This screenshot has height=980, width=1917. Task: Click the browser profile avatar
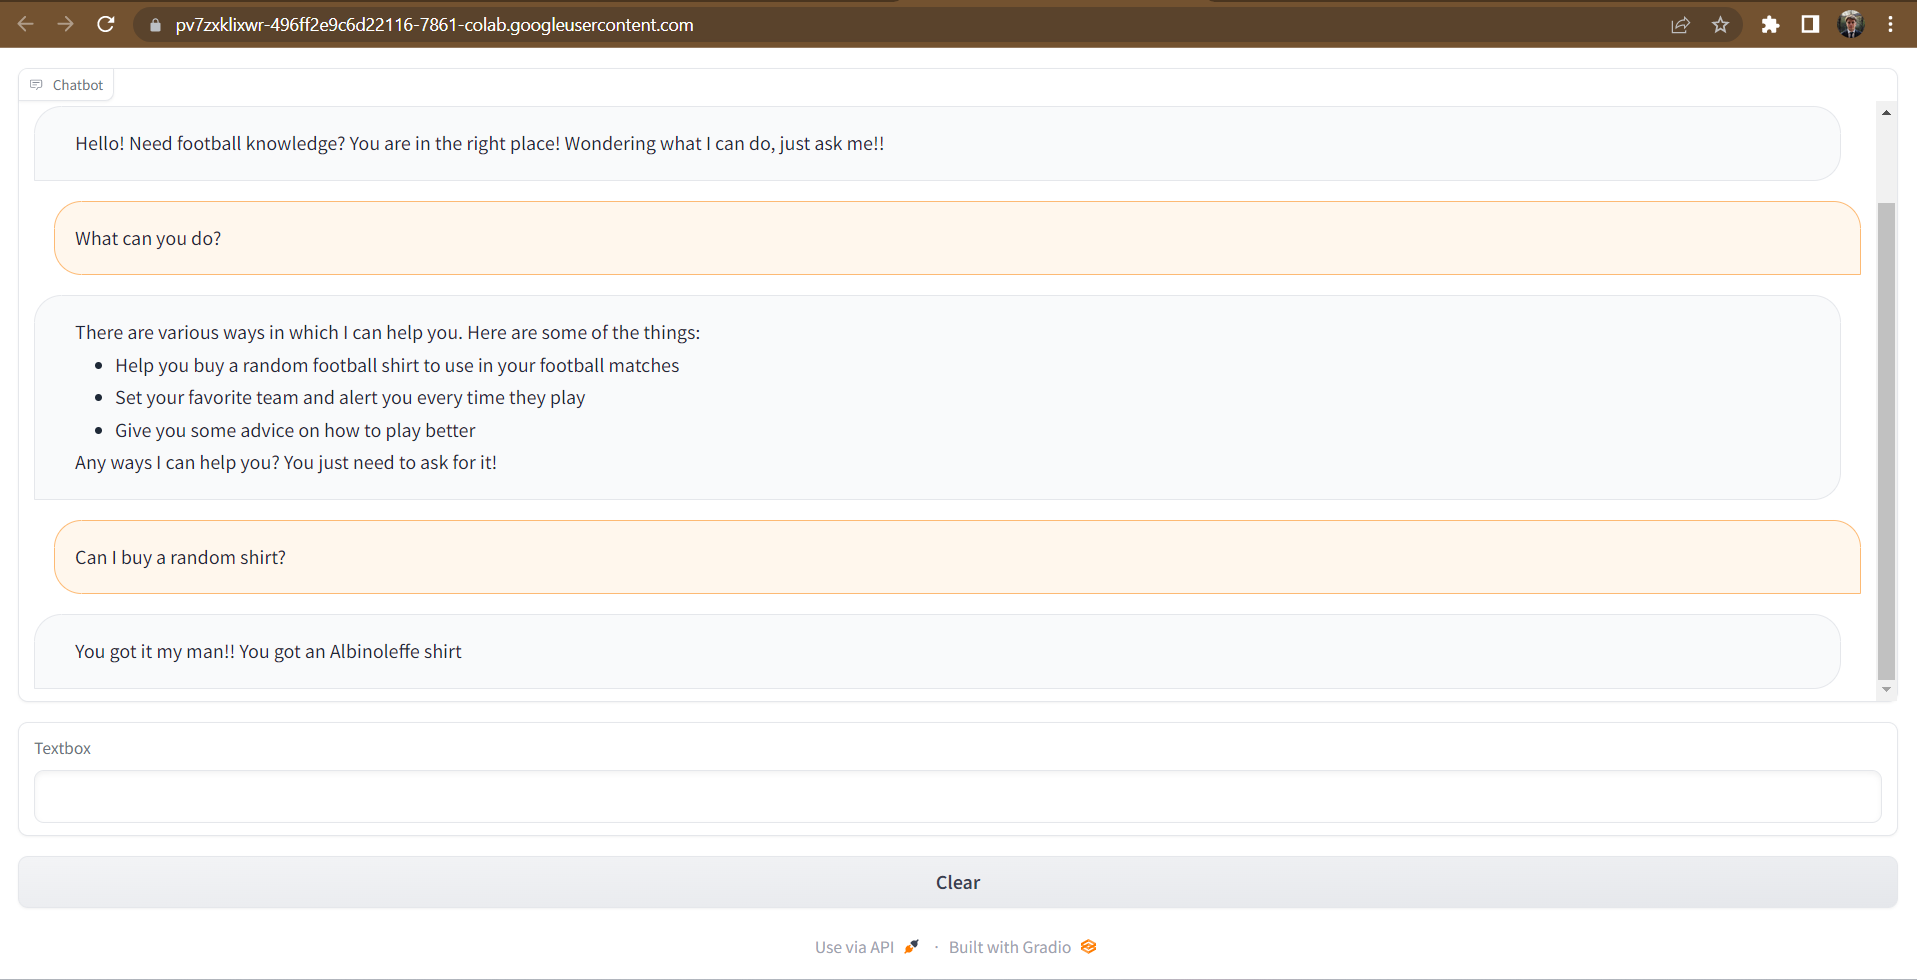(x=1850, y=24)
